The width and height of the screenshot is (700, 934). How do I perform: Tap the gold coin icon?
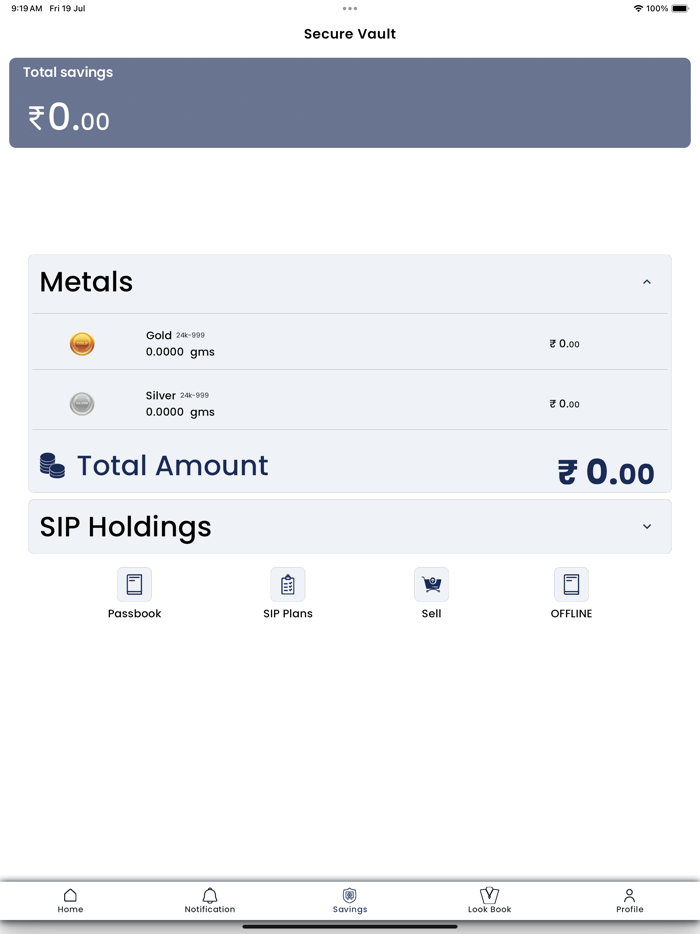(82, 344)
